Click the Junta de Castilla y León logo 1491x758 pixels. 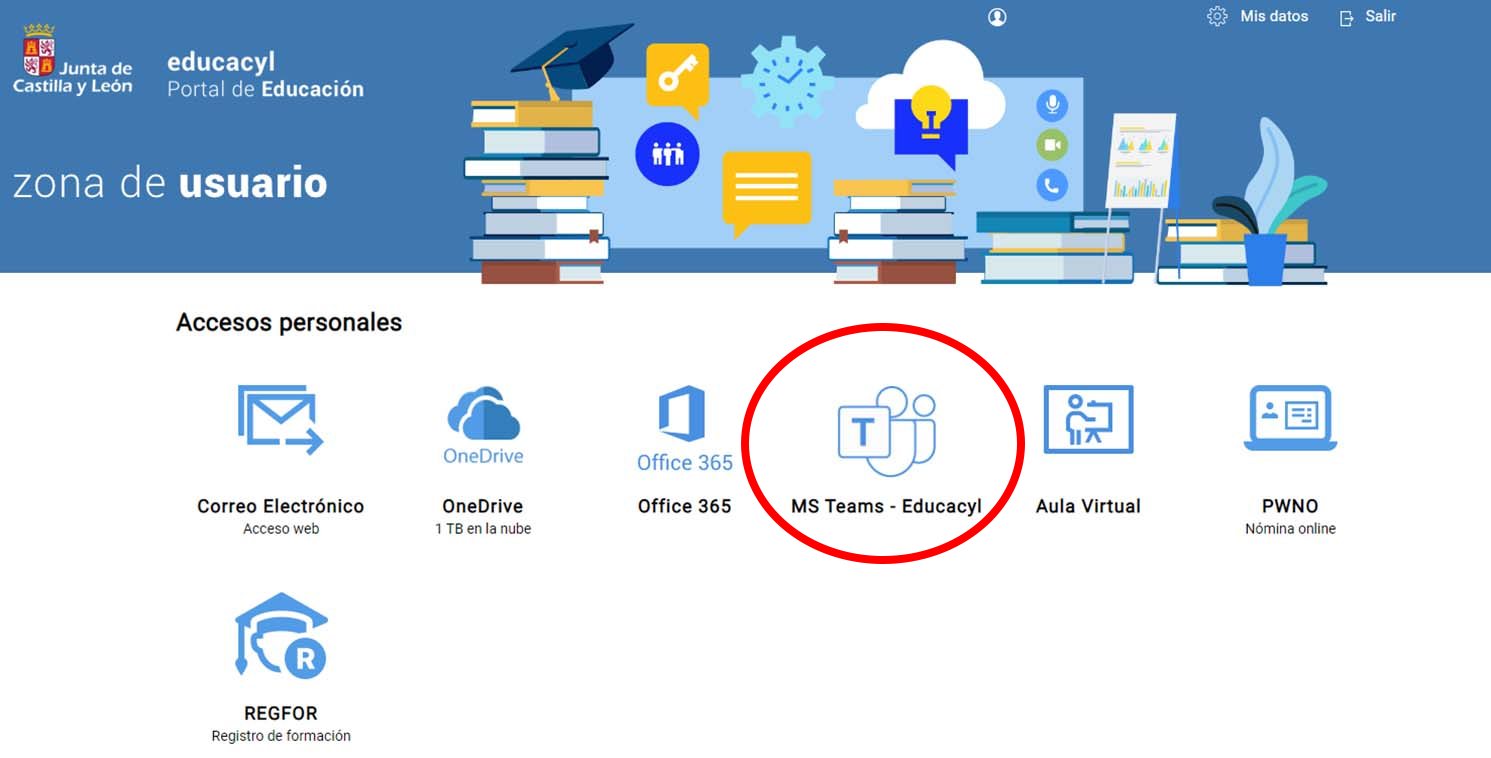[72, 59]
